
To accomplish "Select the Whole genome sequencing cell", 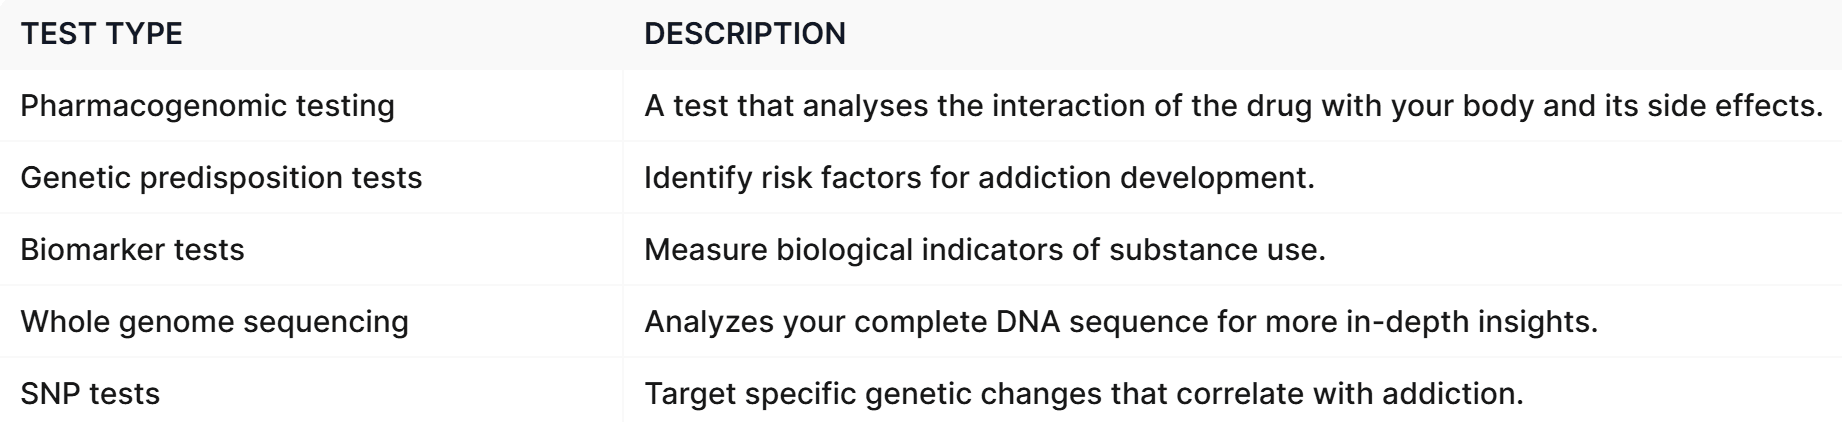I will [214, 322].
